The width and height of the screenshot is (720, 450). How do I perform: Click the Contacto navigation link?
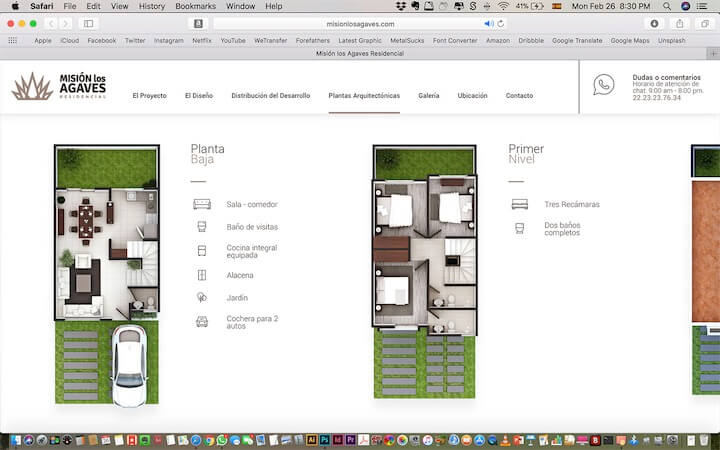(x=519, y=96)
